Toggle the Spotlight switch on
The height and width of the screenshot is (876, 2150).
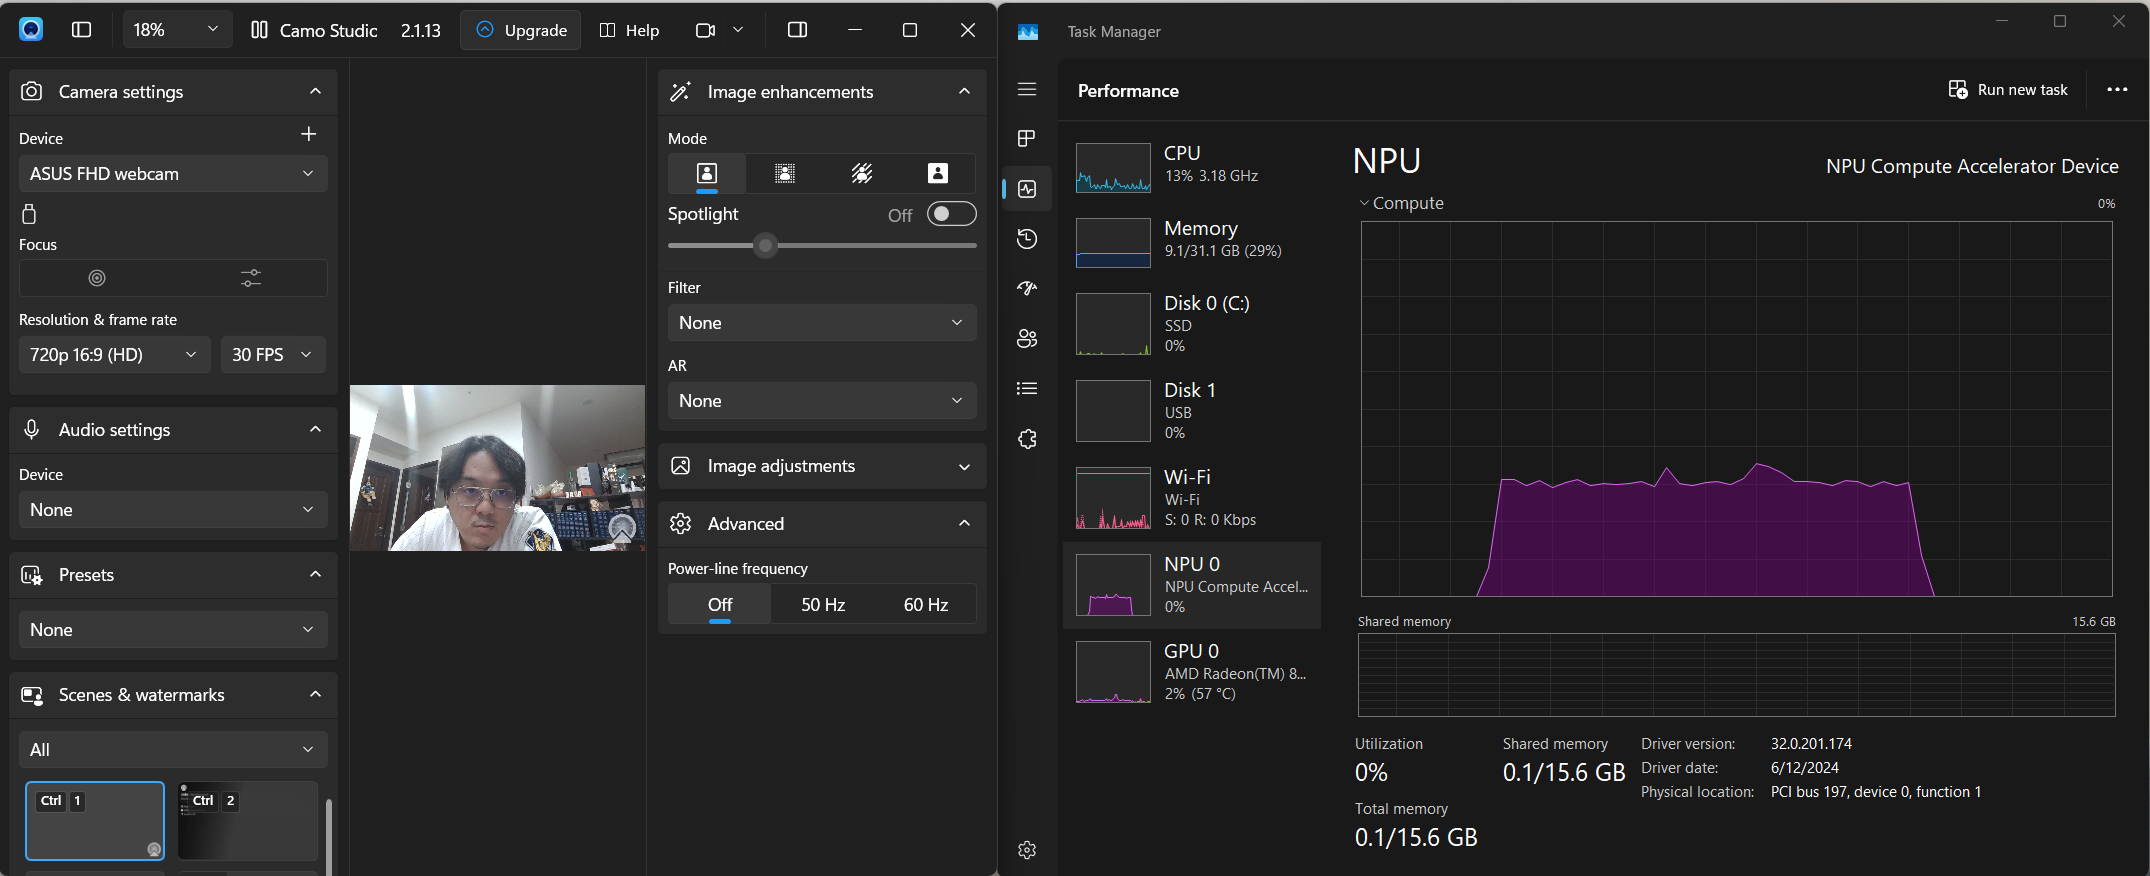point(950,214)
